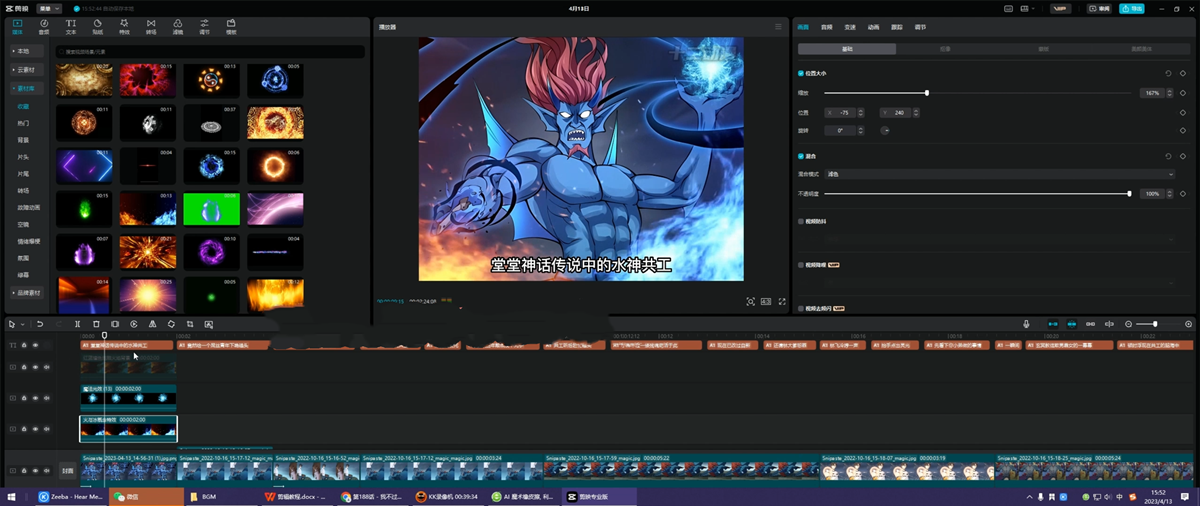Image resolution: width=1200 pixels, height=506 pixels.
Task: Click the microphone record icon above timeline
Action: [x=1026, y=324]
